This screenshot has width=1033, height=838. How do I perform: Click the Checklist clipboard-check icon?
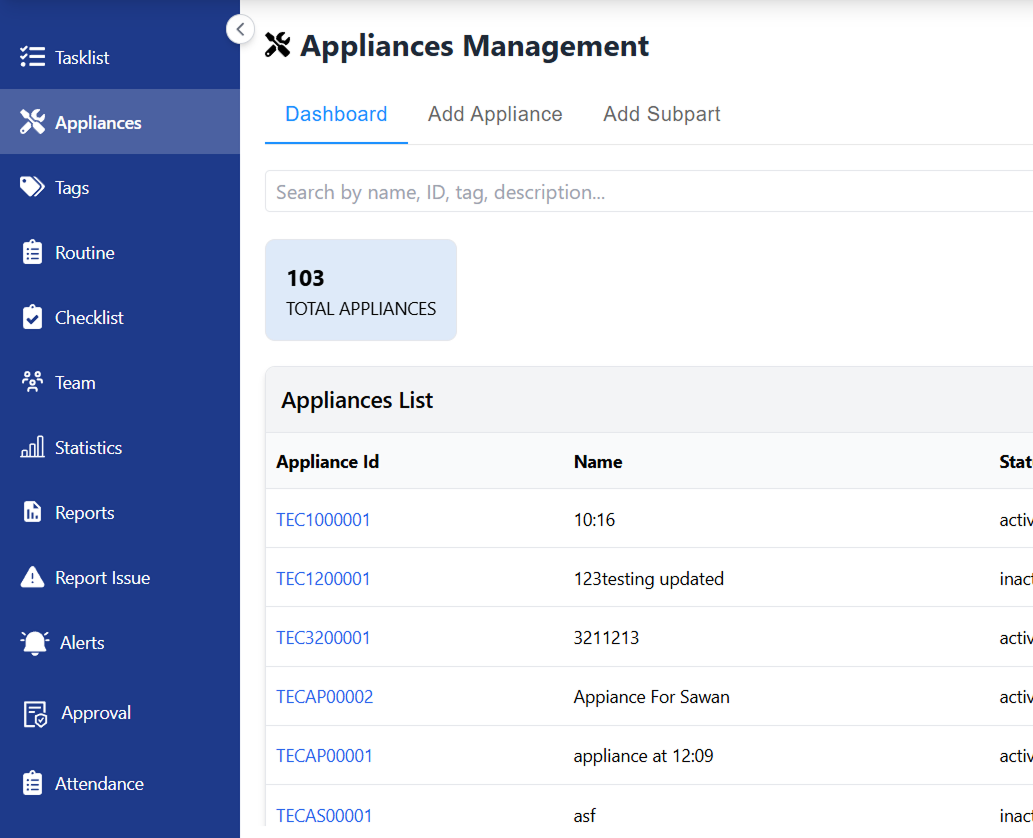[x=32, y=317]
